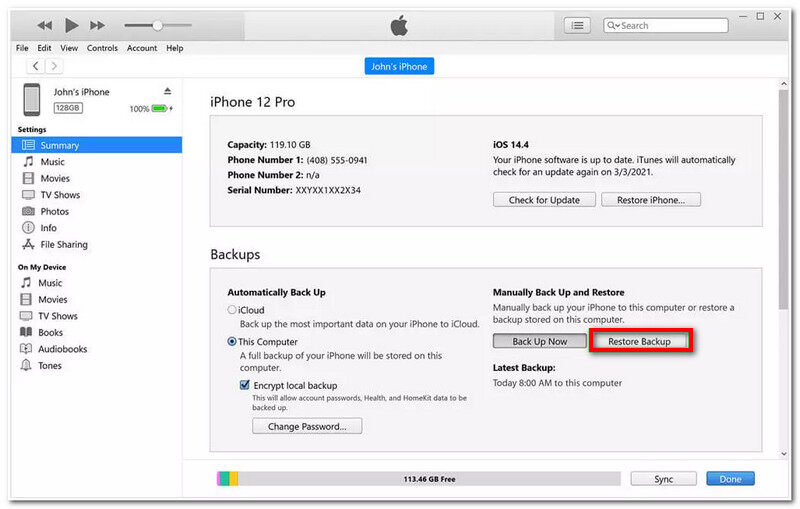Click Check for Update button
Image resolution: width=800 pixels, height=509 pixels.
click(544, 200)
